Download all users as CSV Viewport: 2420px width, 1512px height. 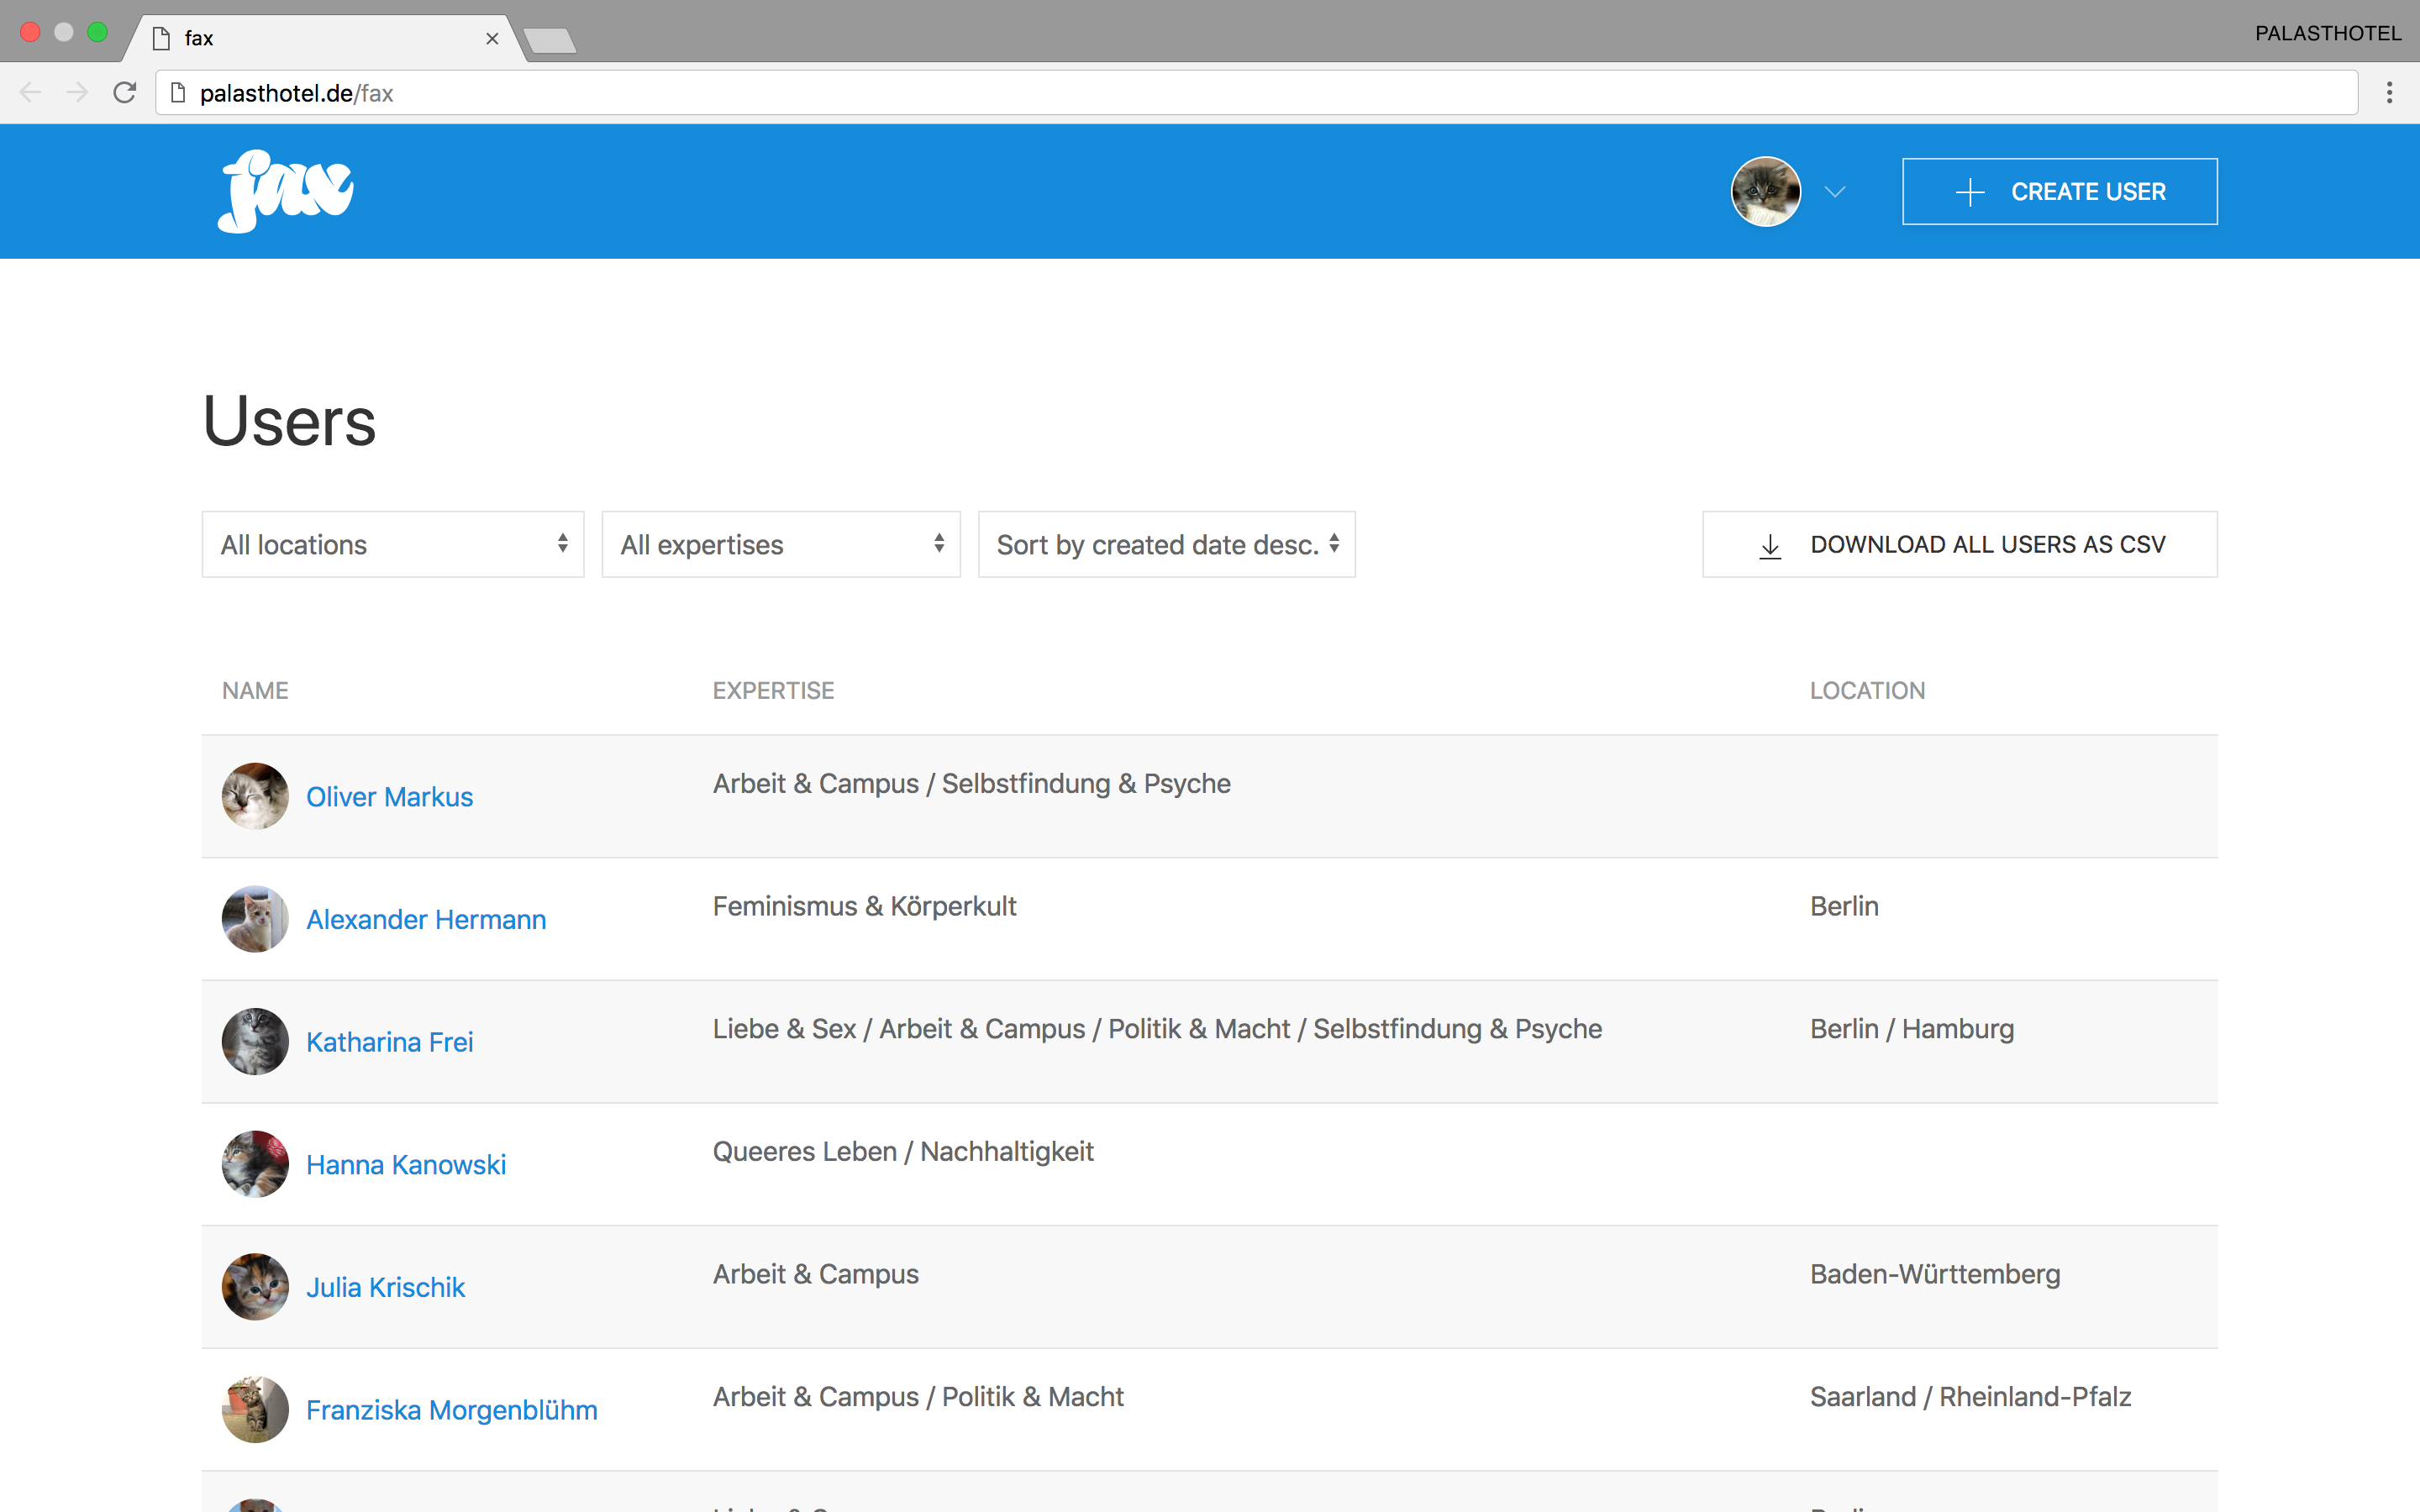(1959, 545)
